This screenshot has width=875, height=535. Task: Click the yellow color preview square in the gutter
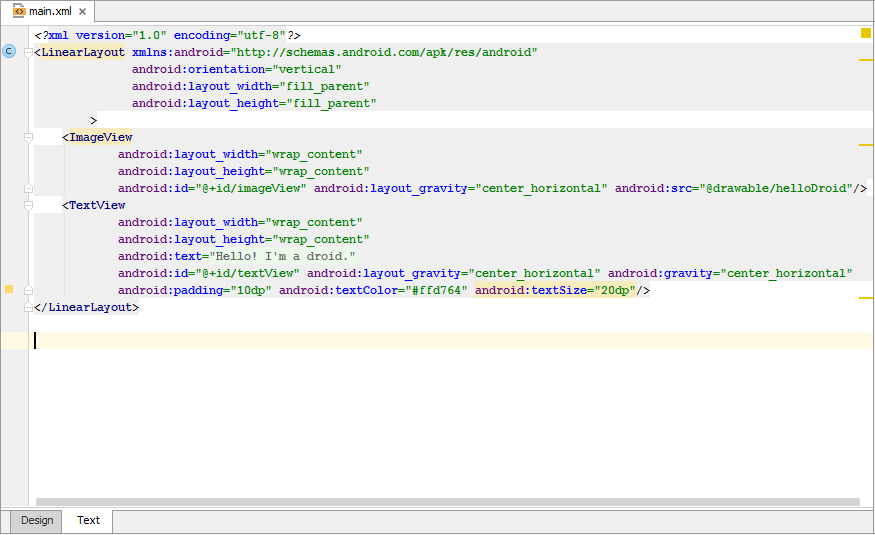tap(9, 289)
